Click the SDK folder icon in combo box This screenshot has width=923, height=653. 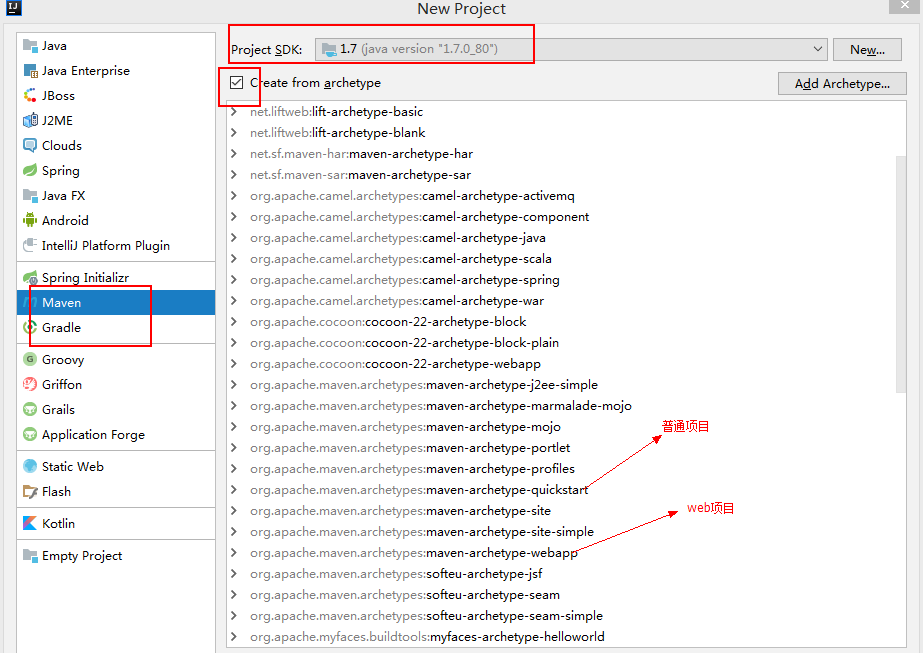pyautogui.click(x=329, y=49)
